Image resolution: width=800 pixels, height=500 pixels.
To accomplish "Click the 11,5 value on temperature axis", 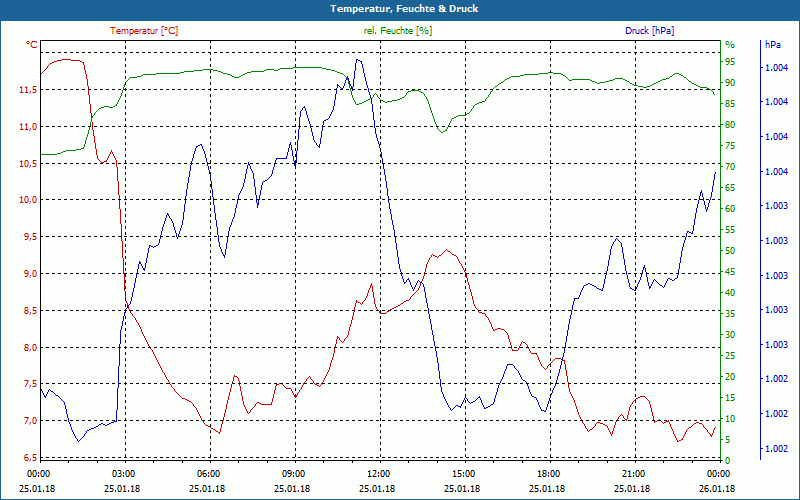I will coord(28,90).
